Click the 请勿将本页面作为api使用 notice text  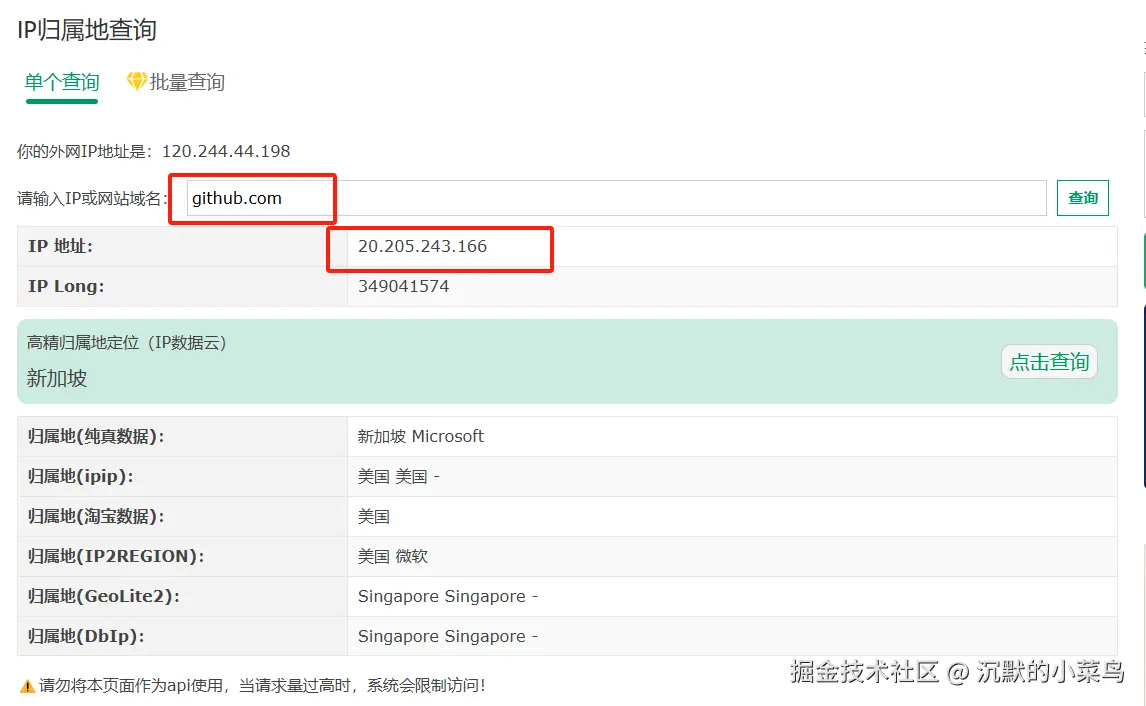point(262,686)
